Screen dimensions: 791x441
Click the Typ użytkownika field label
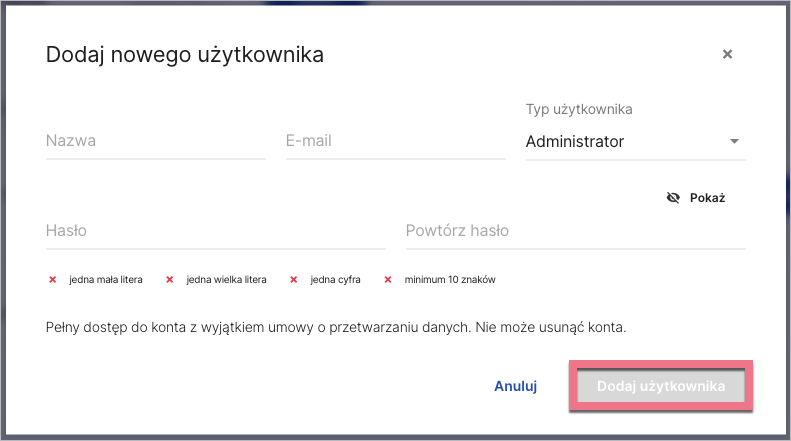(579, 109)
